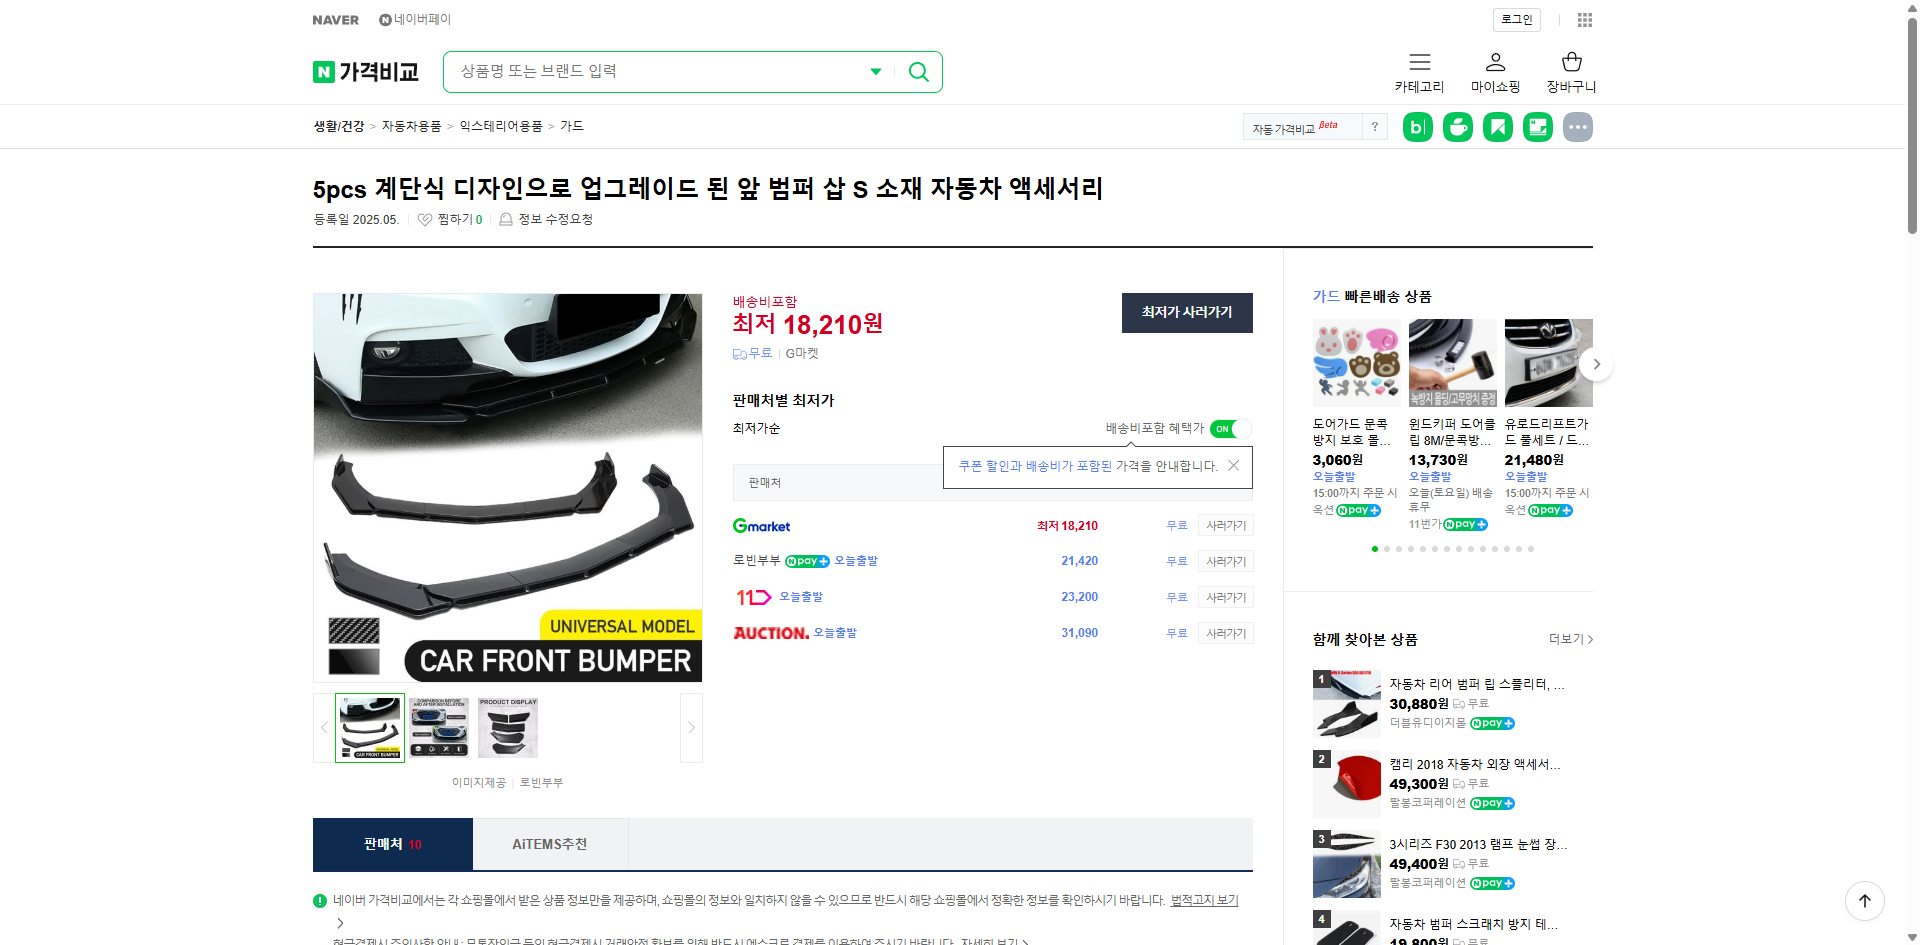Image resolution: width=1920 pixels, height=945 pixels.
Task: Click the 최저가 사러가기 button
Action: [x=1186, y=313]
